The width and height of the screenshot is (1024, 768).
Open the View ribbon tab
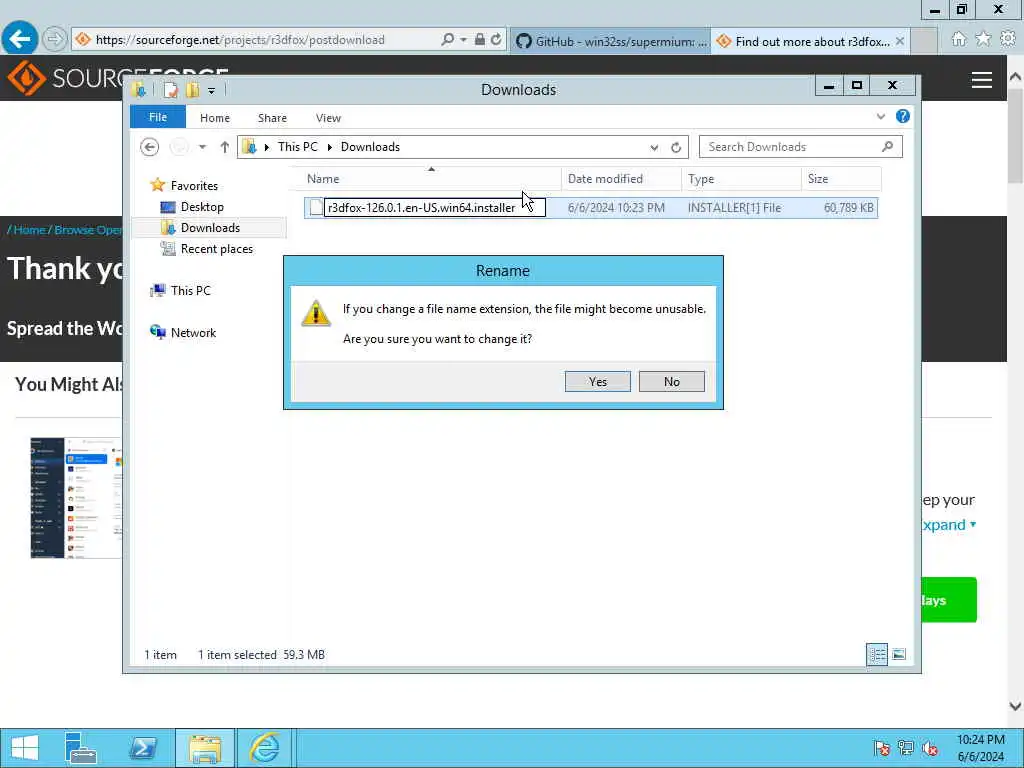[x=328, y=118]
